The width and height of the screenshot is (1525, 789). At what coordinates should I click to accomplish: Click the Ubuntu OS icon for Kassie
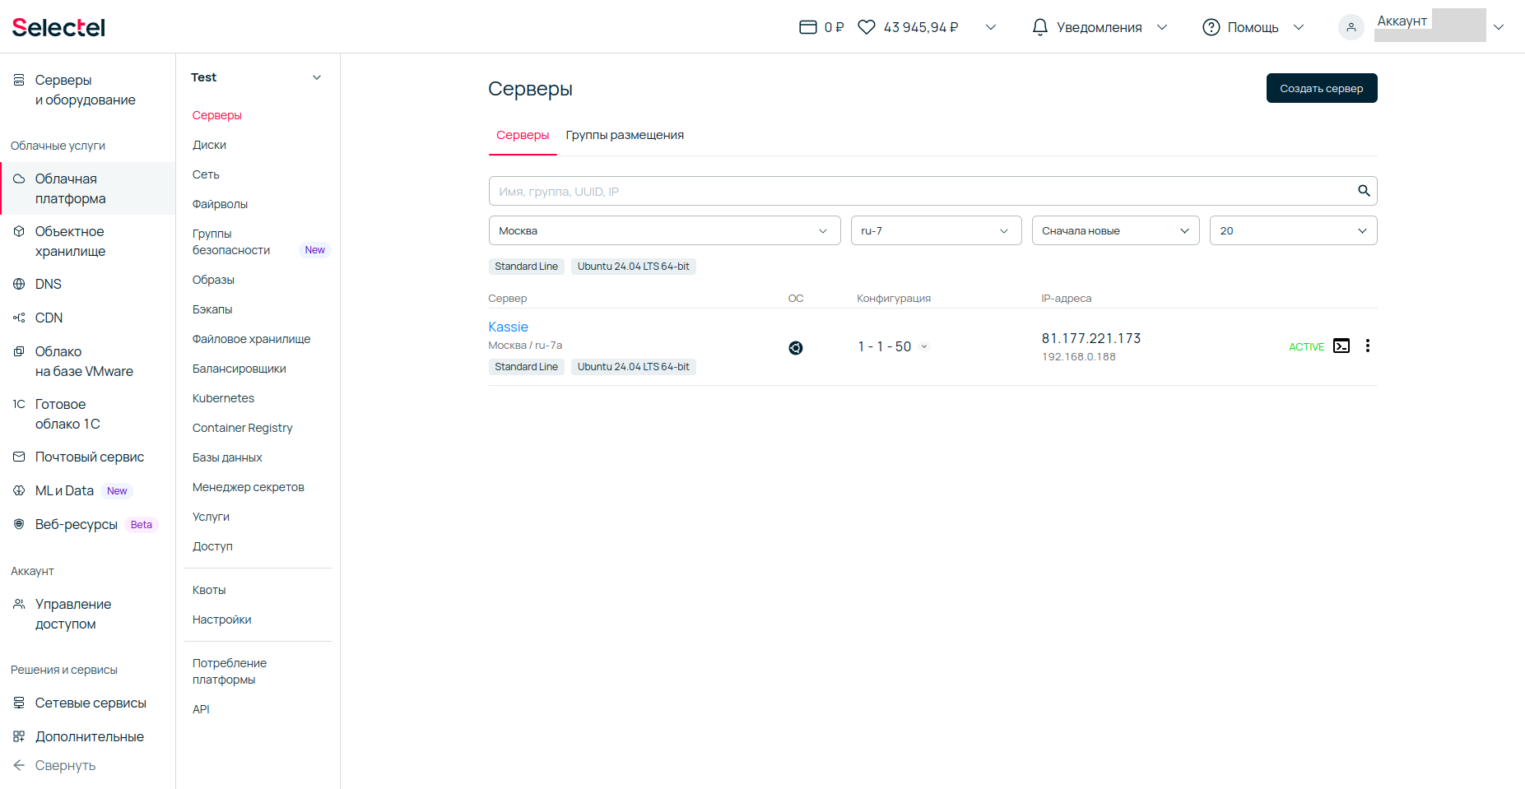coord(795,348)
